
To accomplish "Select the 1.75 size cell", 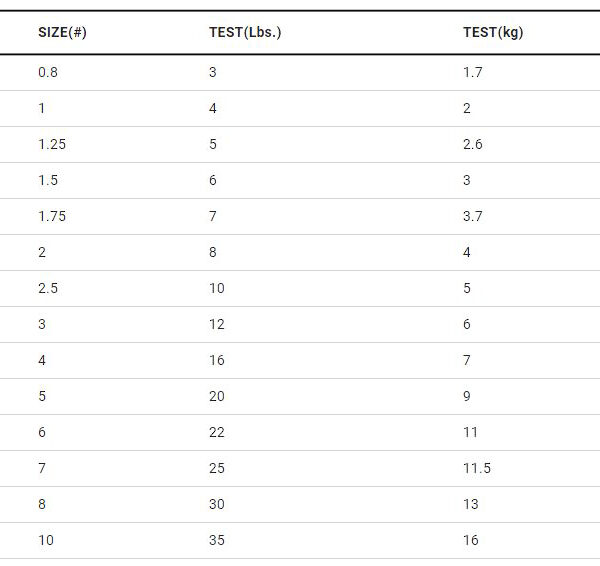I will point(52,216).
